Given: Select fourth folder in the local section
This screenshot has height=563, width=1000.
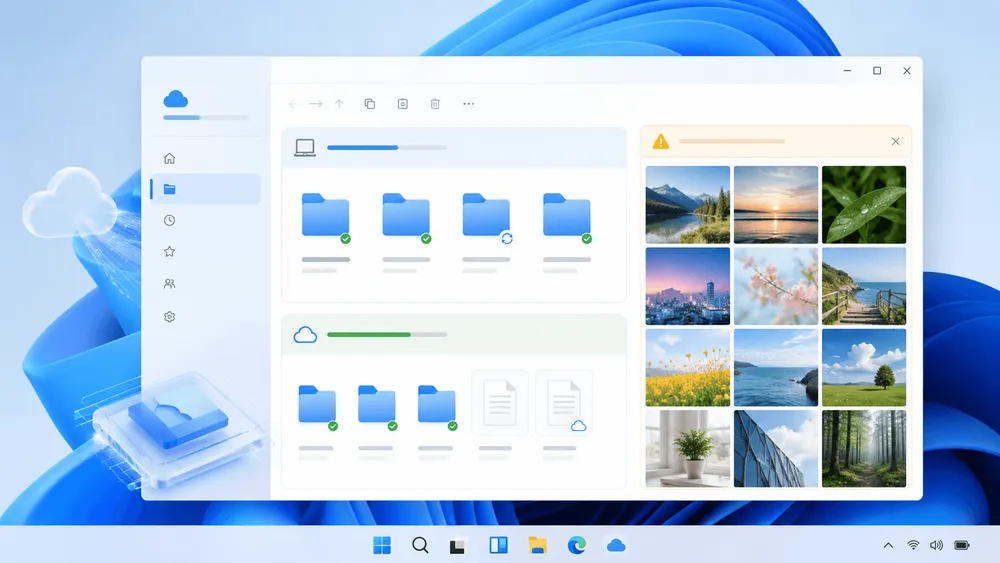Looking at the screenshot, I should (567, 218).
